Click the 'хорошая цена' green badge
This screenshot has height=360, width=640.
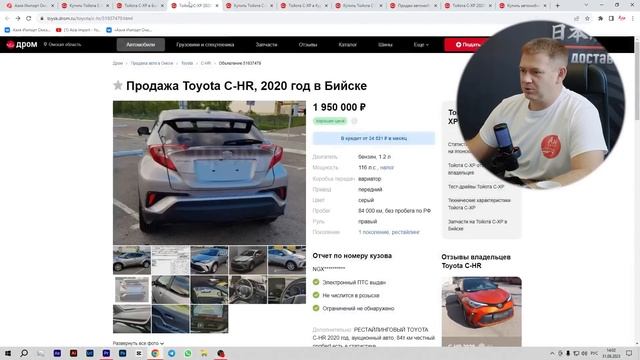point(330,121)
